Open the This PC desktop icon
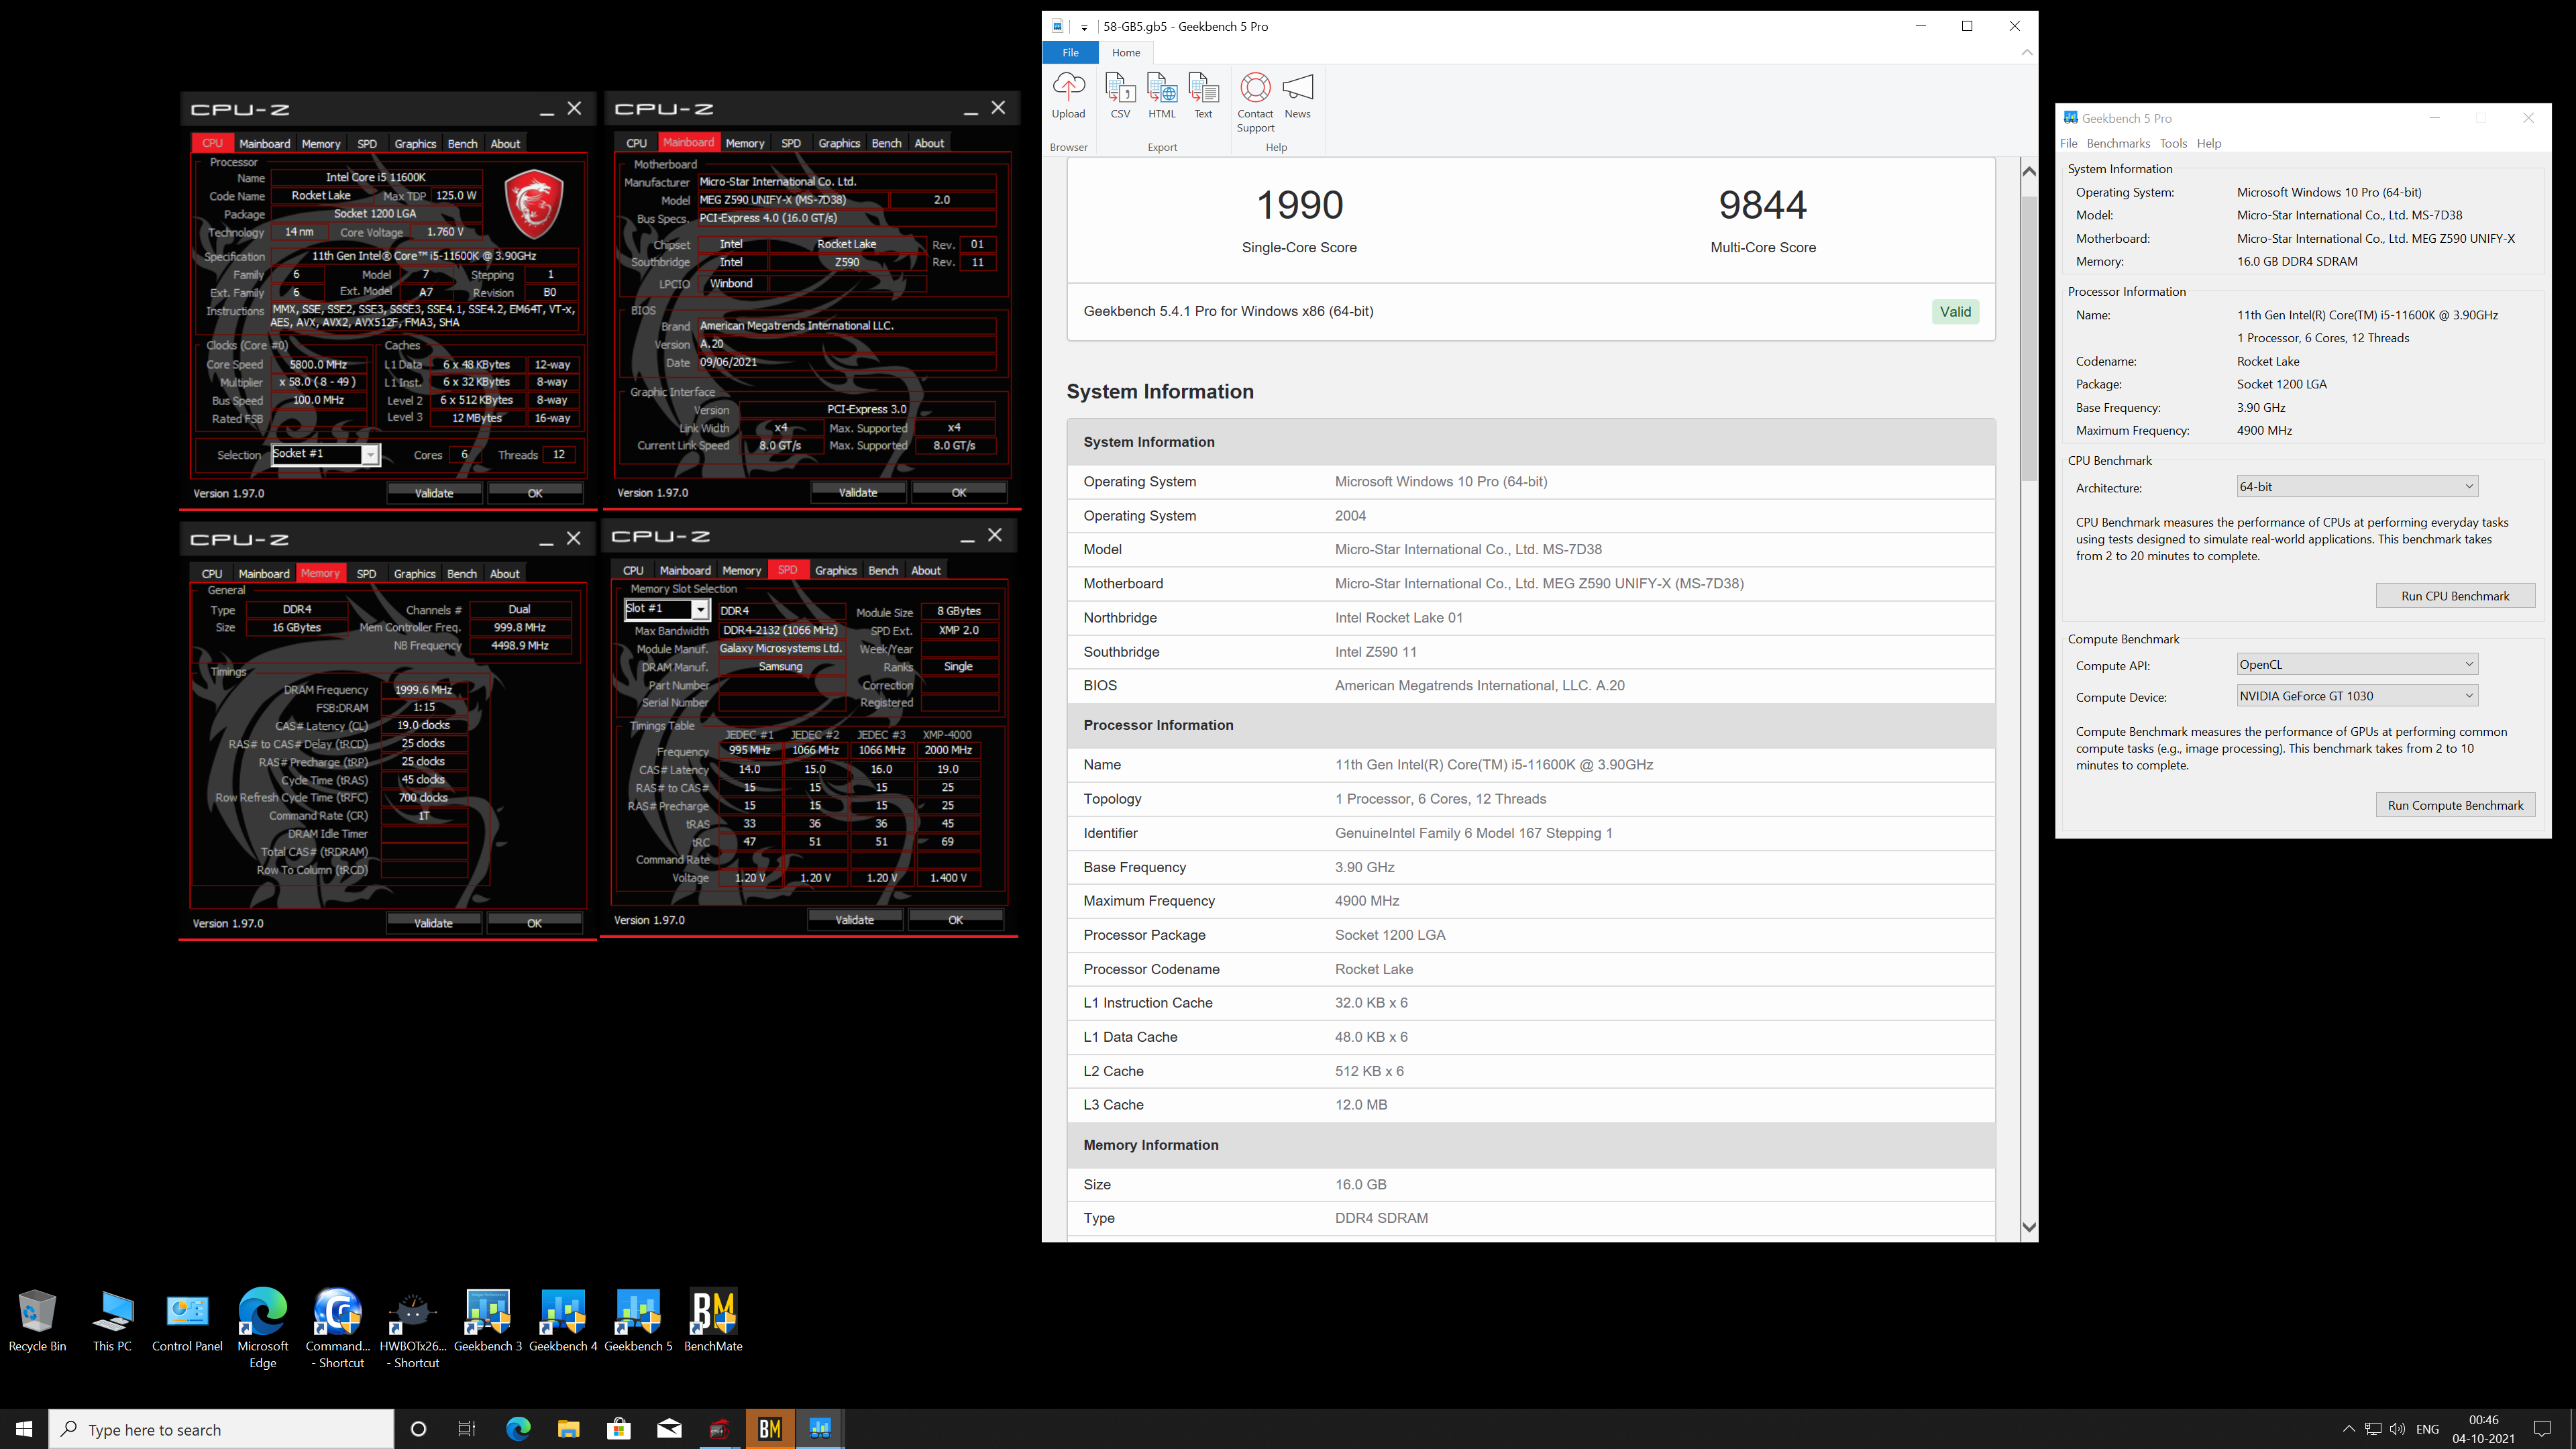This screenshot has height=1449, width=2576. 112,1321
